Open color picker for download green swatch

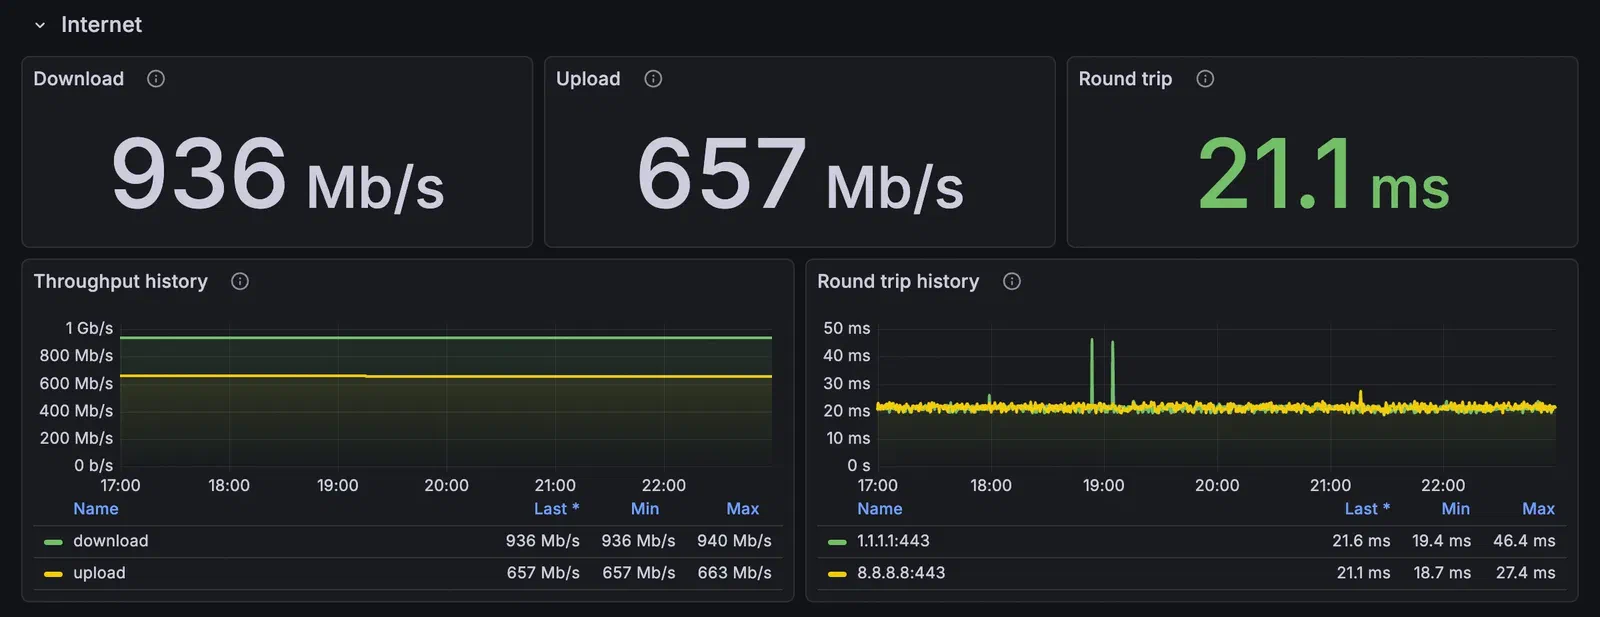pos(54,542)
